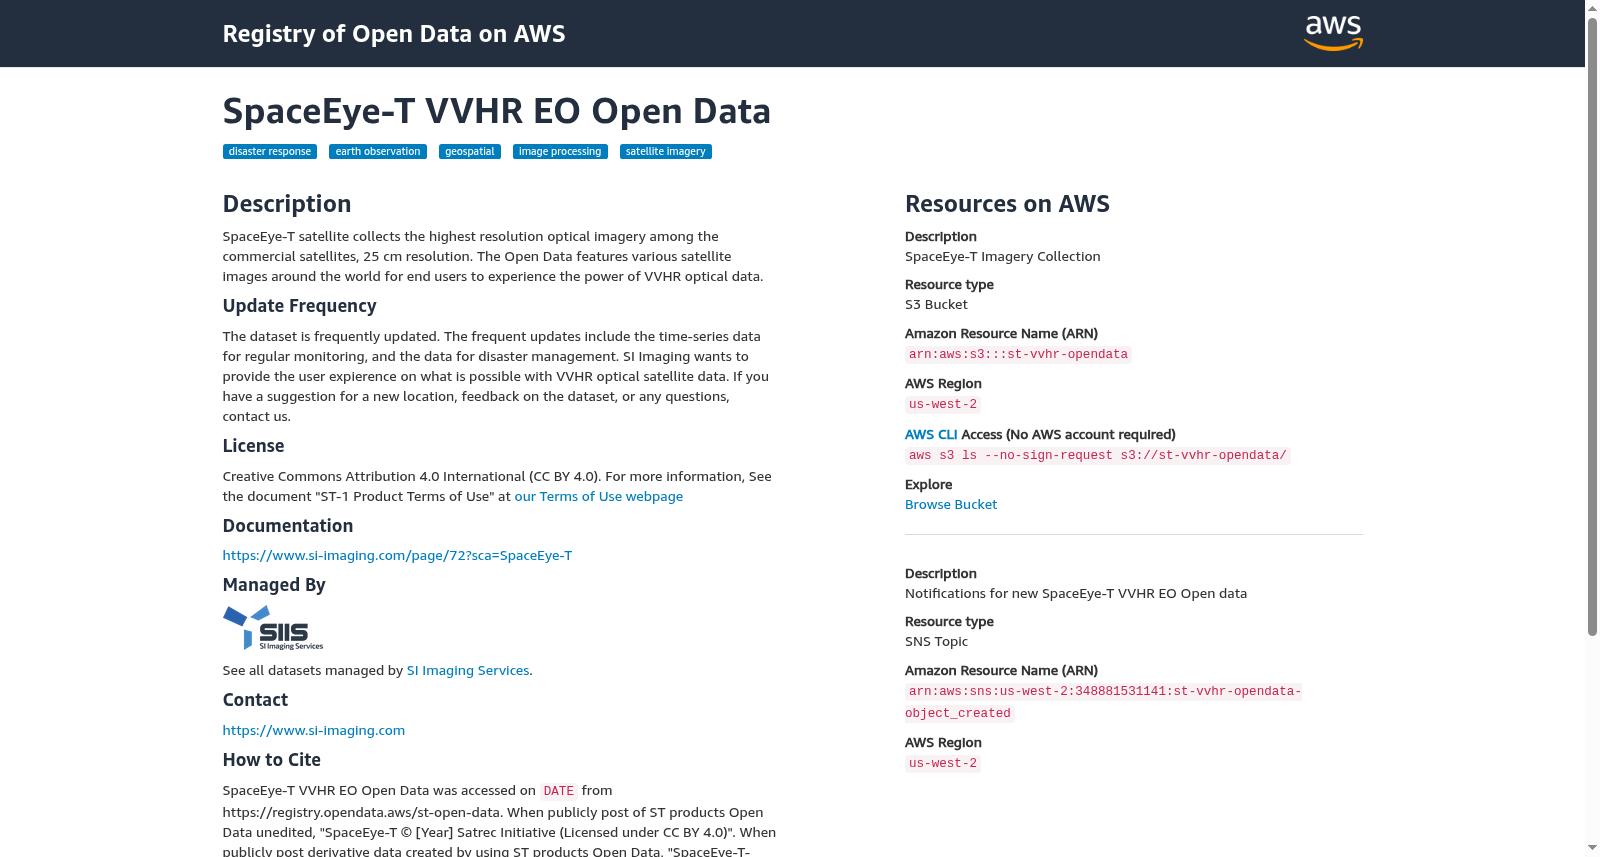The width and height of the screenshot is (1600, 857).
Task: Select the satellite imagery tag
Action: 666,152
